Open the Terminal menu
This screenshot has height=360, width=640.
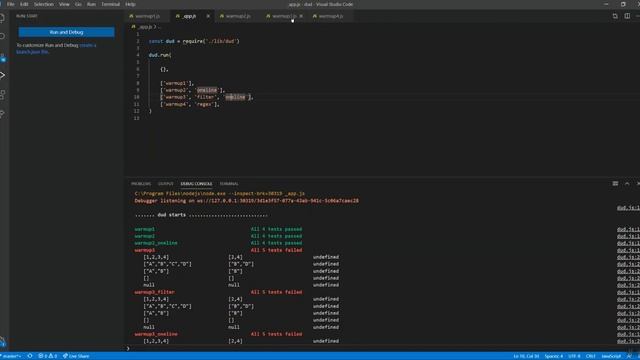[x=110, y=4]
